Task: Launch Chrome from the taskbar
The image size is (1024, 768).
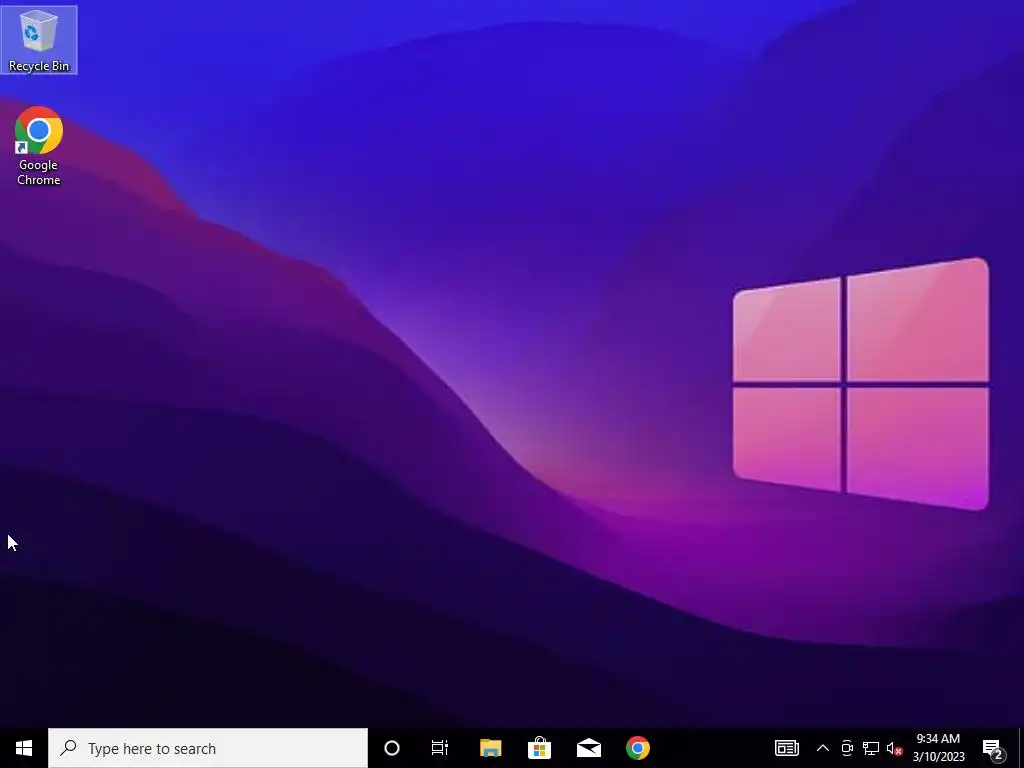Action: pyautogui.click(x=638, y=748)
